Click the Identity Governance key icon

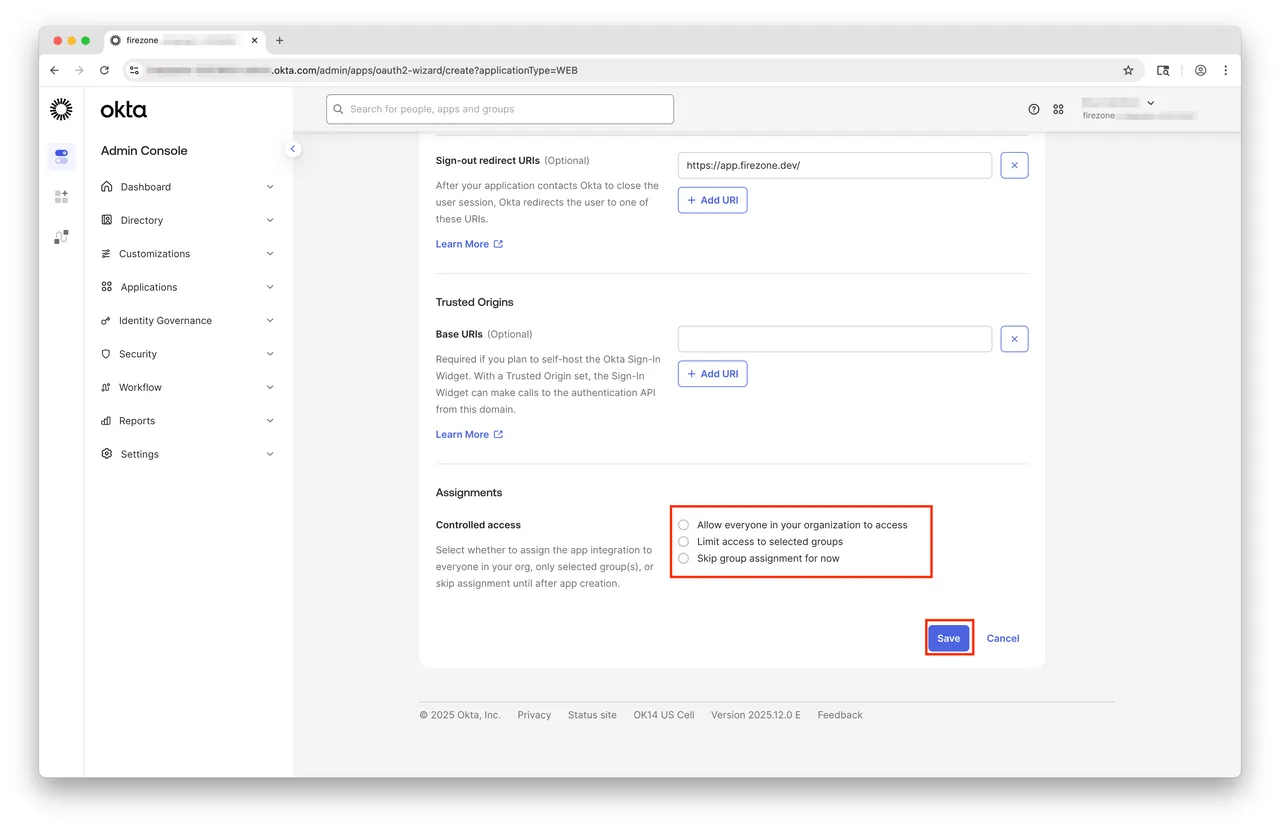(107, 321)
